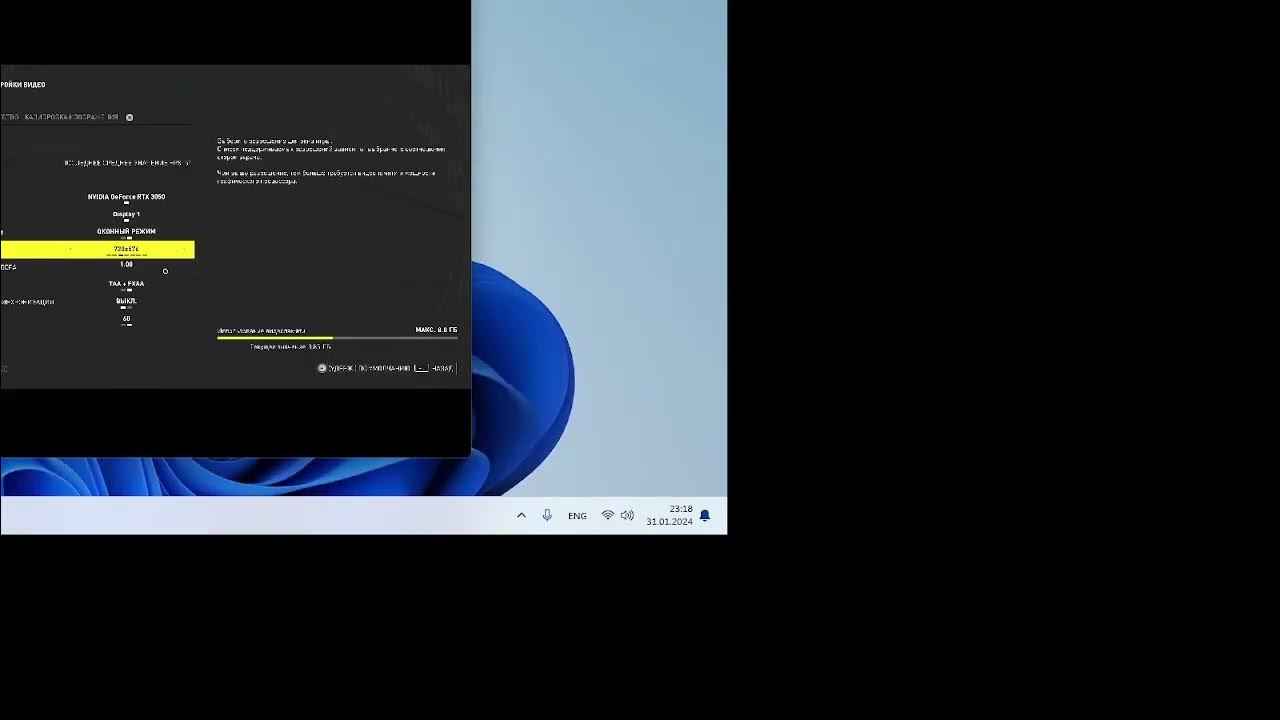Click the speaker volume icon
Image resolution: width=1280 pixels, height=720 pixels.
tap(627, 515)
